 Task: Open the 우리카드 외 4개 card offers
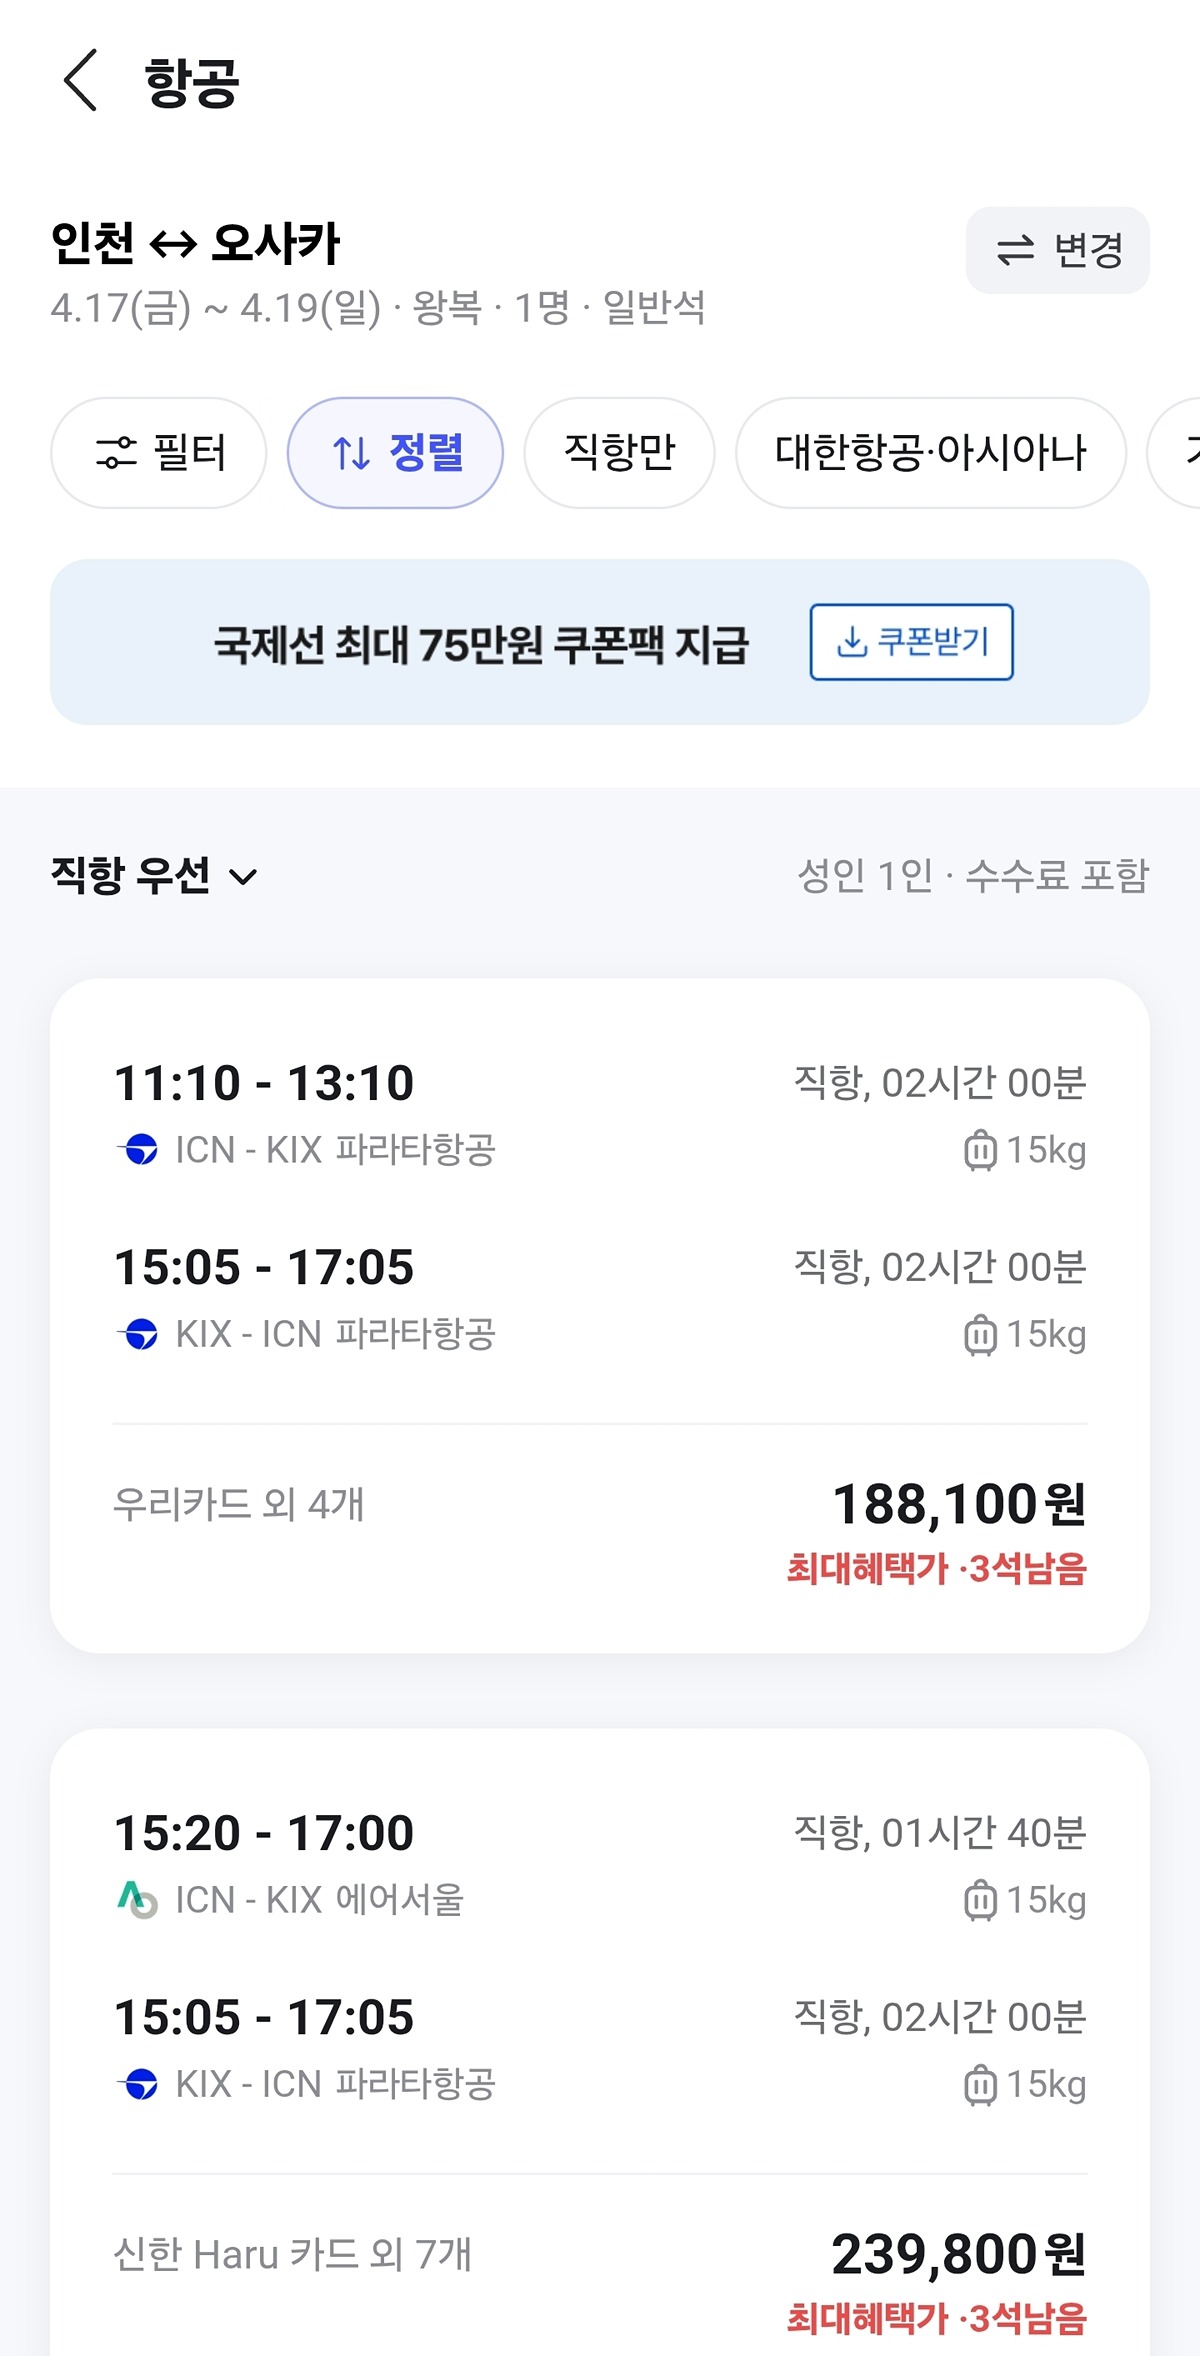(x=238, y=1504)
